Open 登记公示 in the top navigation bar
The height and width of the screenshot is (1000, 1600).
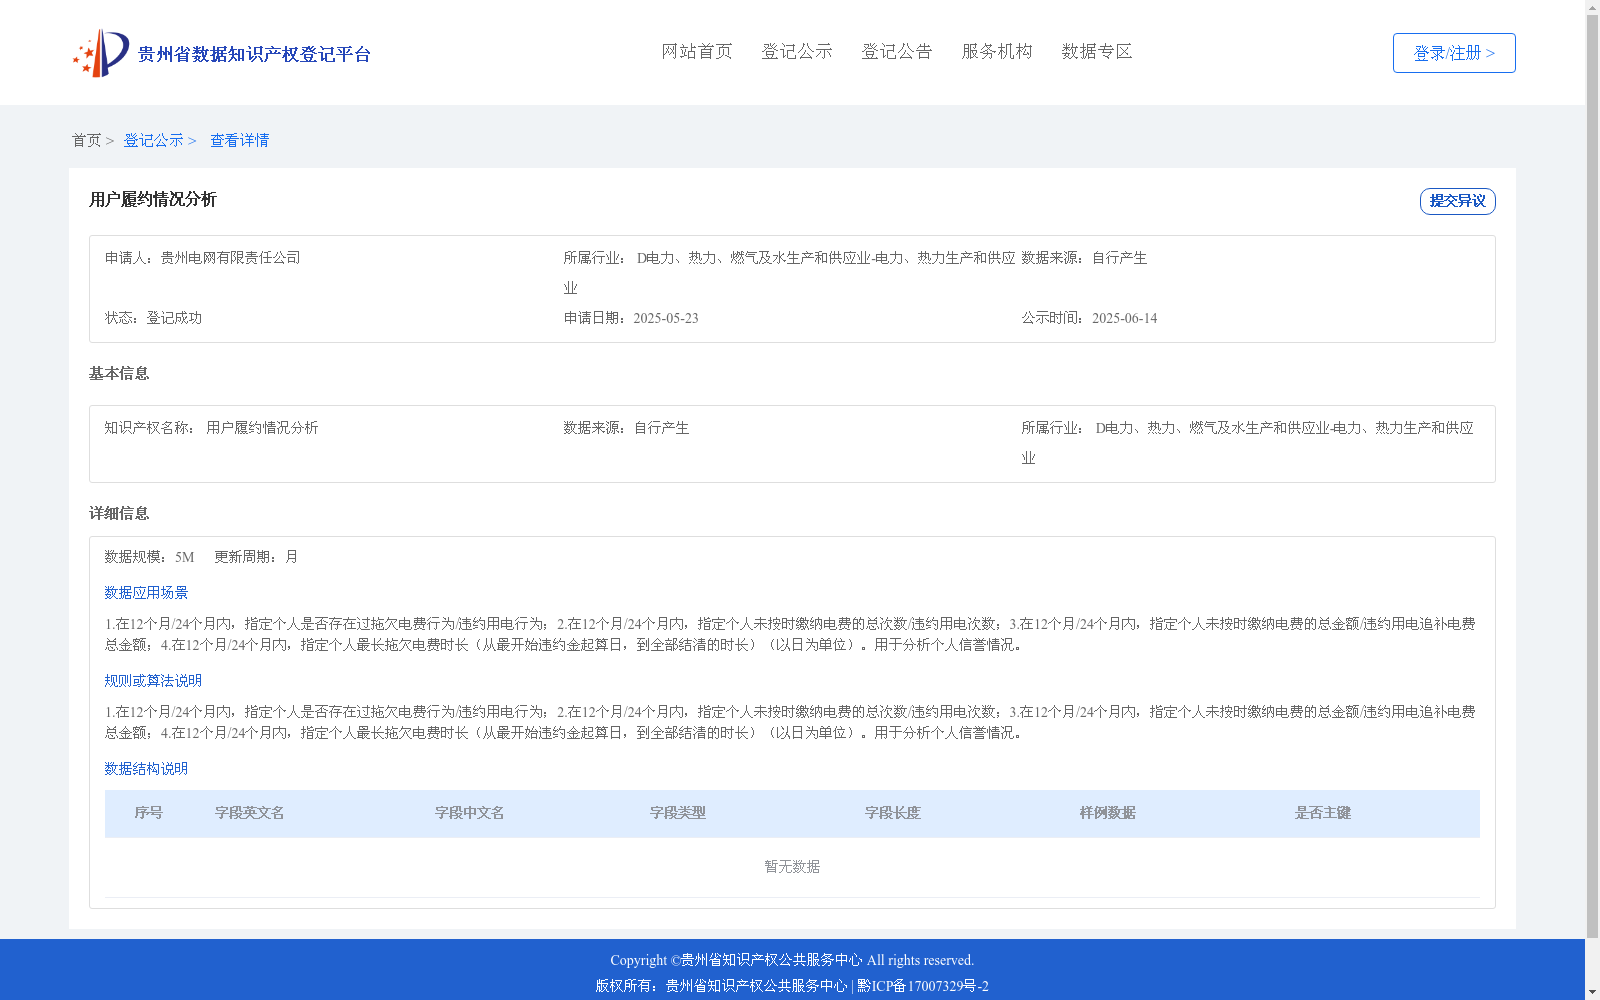pos(797,51)
